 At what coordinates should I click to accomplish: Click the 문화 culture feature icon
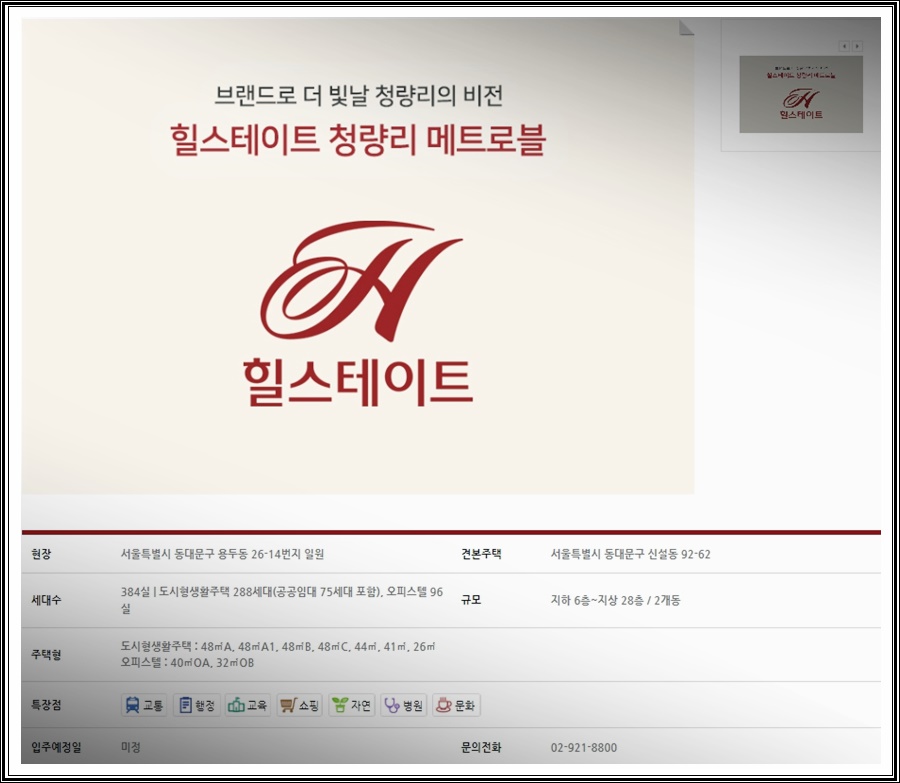tap(456, 705)
